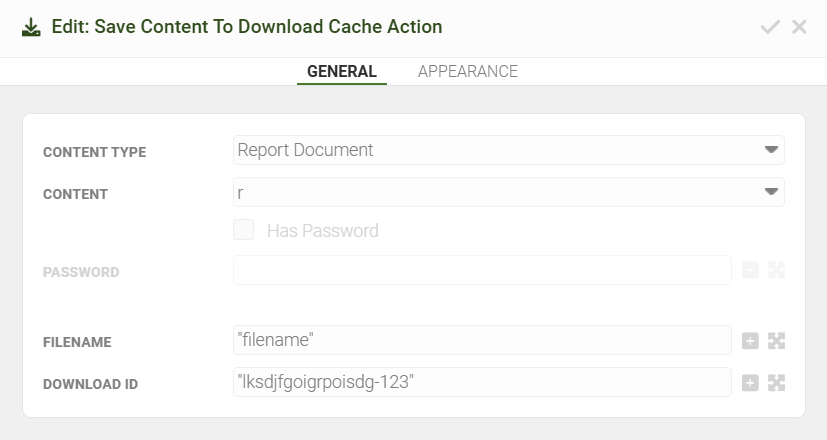
Task: Toggle the Has Password checkbox
Action: [243, 231]
